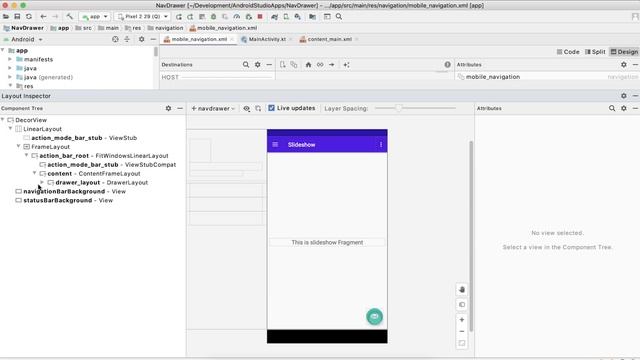Click the Auto Arrange icon
Viewport: 640px width, 360px height.
click(346, 64)
